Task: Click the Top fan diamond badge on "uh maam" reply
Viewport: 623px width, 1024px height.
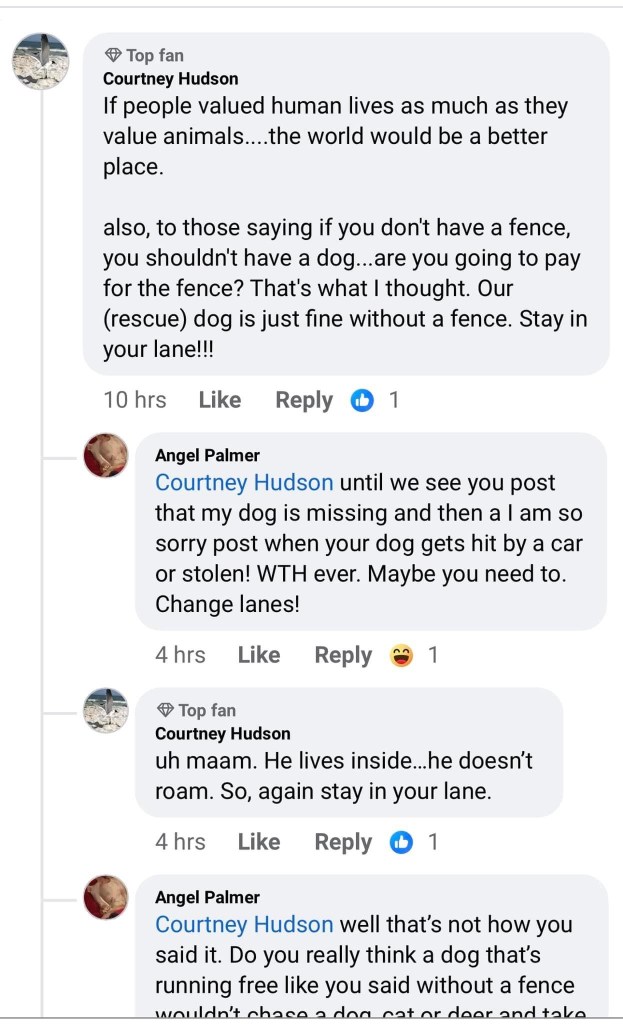Action: (x=165, y=711)
